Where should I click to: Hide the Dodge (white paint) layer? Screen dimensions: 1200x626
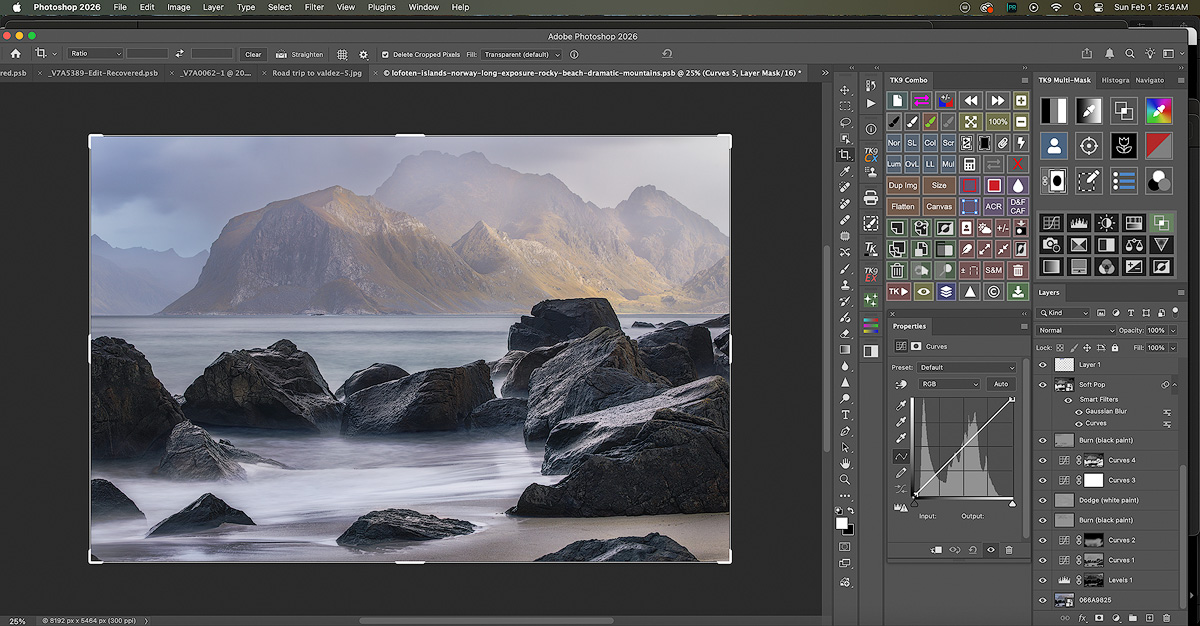coord(1043,500)
